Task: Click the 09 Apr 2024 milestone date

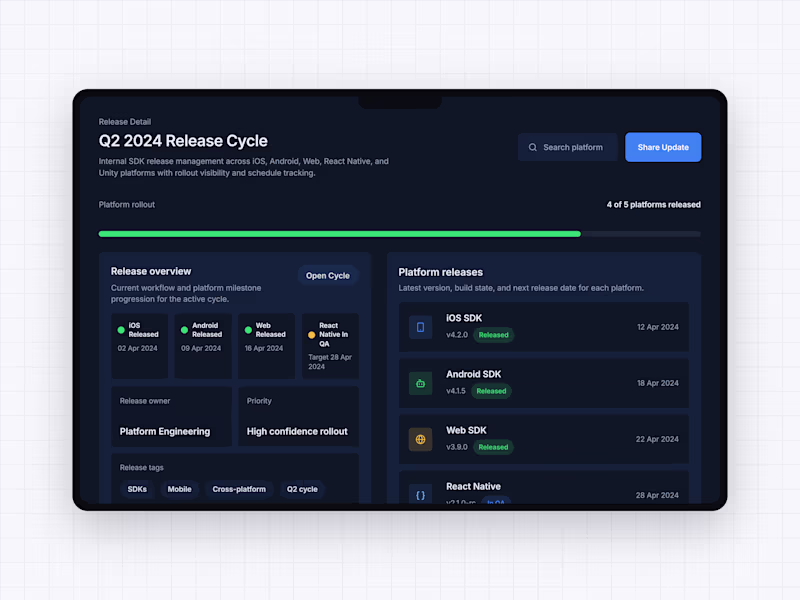Action: 201,348
